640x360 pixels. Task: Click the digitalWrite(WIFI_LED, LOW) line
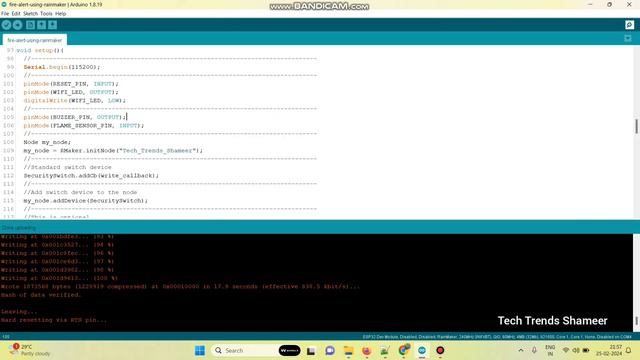pyautogui.click(x=74, y=100)
